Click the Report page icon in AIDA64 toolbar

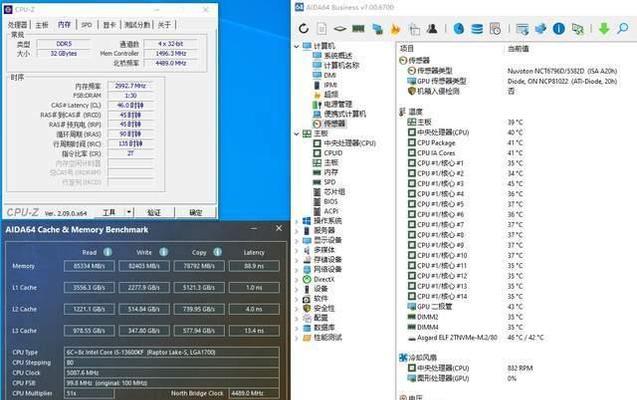(322, 28)
